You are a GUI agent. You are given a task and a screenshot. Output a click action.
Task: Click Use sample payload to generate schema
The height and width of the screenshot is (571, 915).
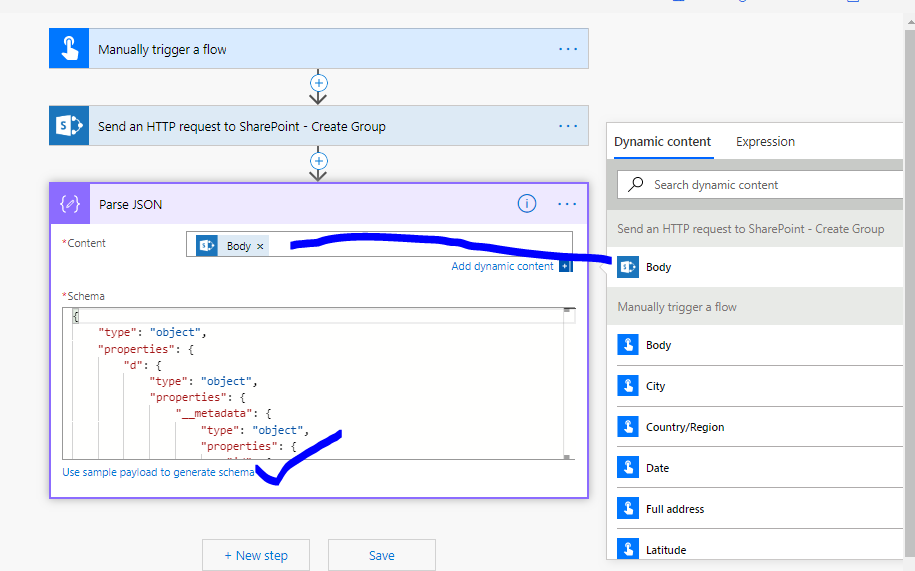tap(158, 472)
